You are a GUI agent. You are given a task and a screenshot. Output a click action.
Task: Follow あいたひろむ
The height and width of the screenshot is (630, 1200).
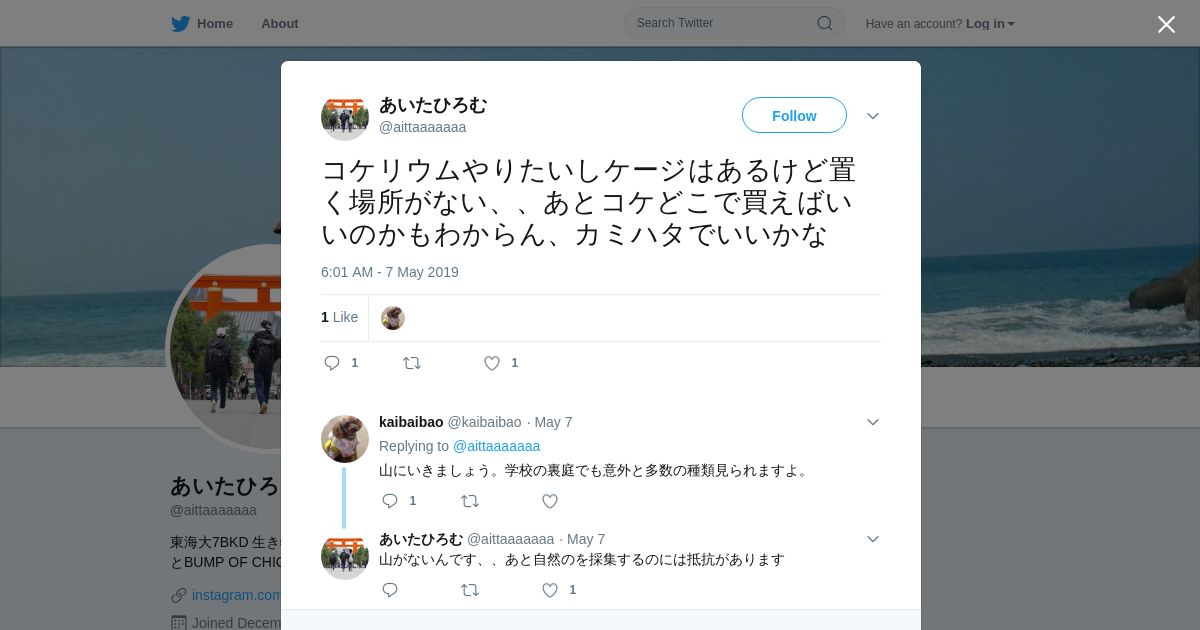[794, 115]
